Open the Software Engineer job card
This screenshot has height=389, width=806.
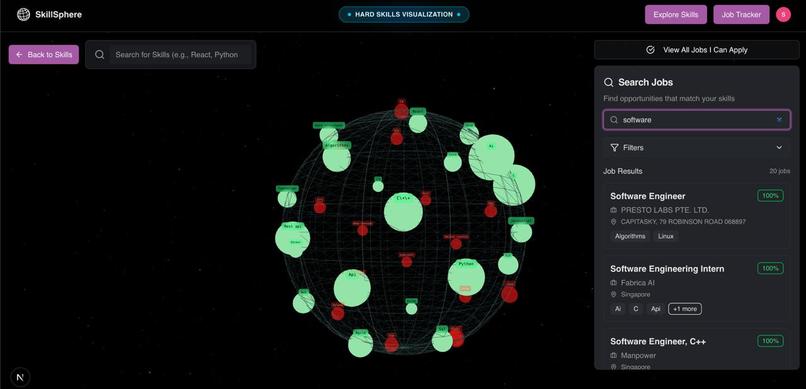(697, 216)
